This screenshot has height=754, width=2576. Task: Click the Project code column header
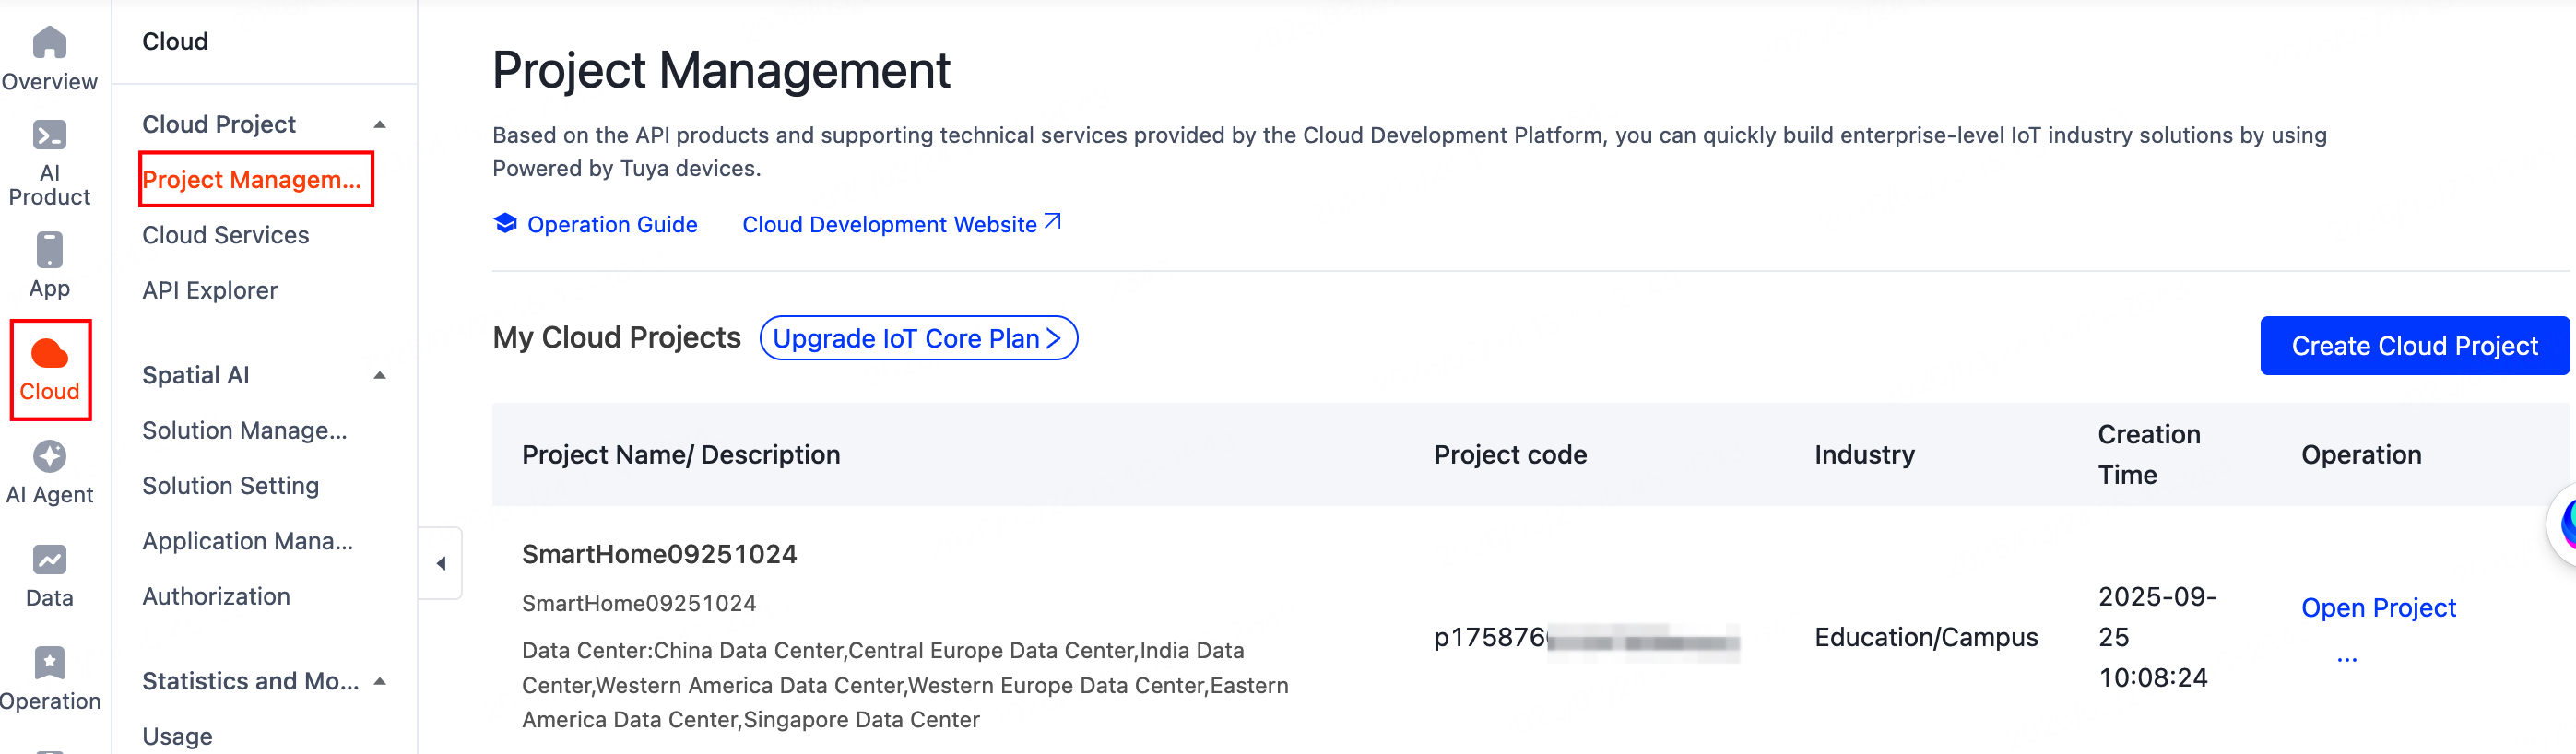coord(1510,455)
